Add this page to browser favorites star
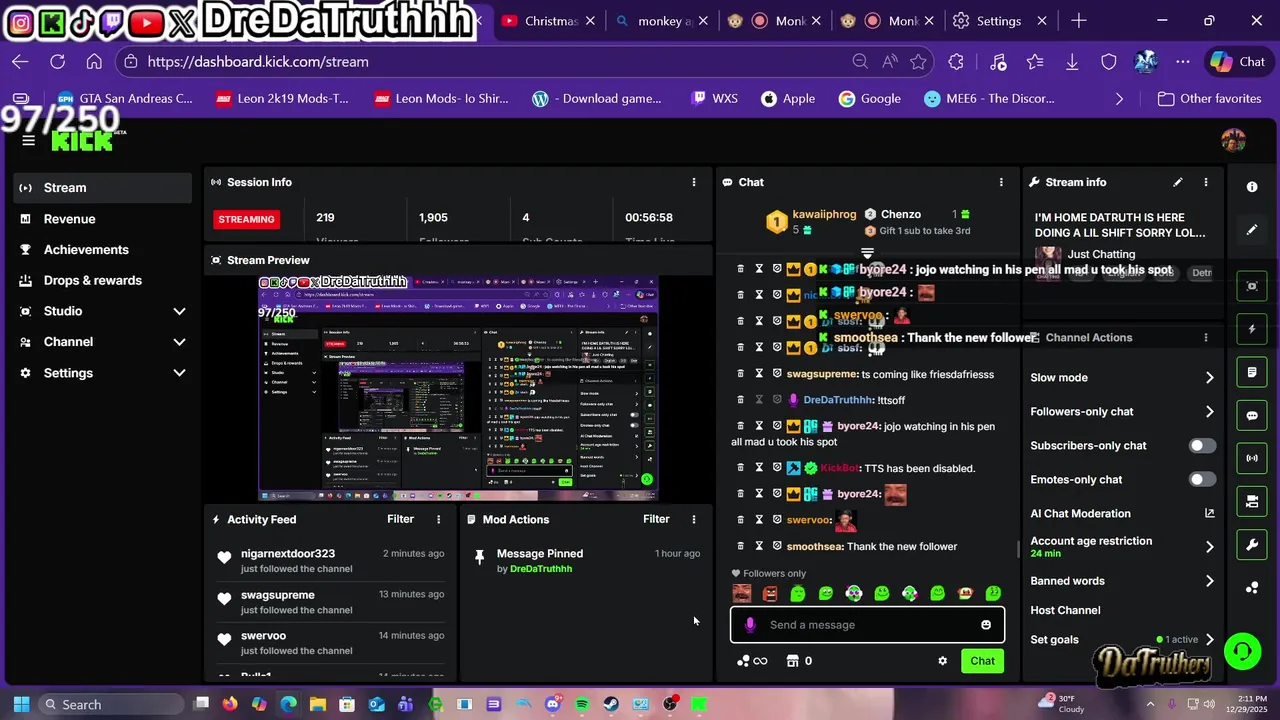This screenshot has height=720, width=1280. (918, 62)
